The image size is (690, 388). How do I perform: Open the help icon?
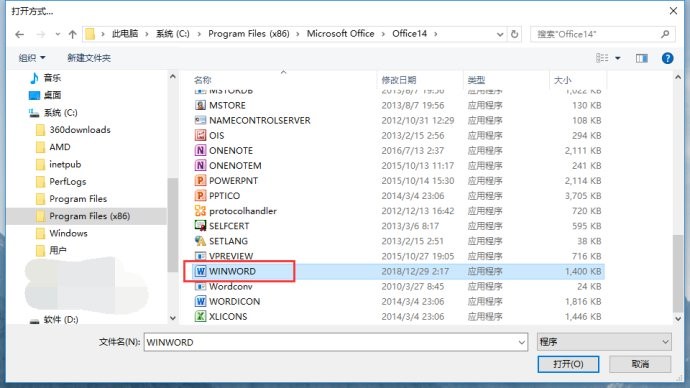(x=668, y=58)
